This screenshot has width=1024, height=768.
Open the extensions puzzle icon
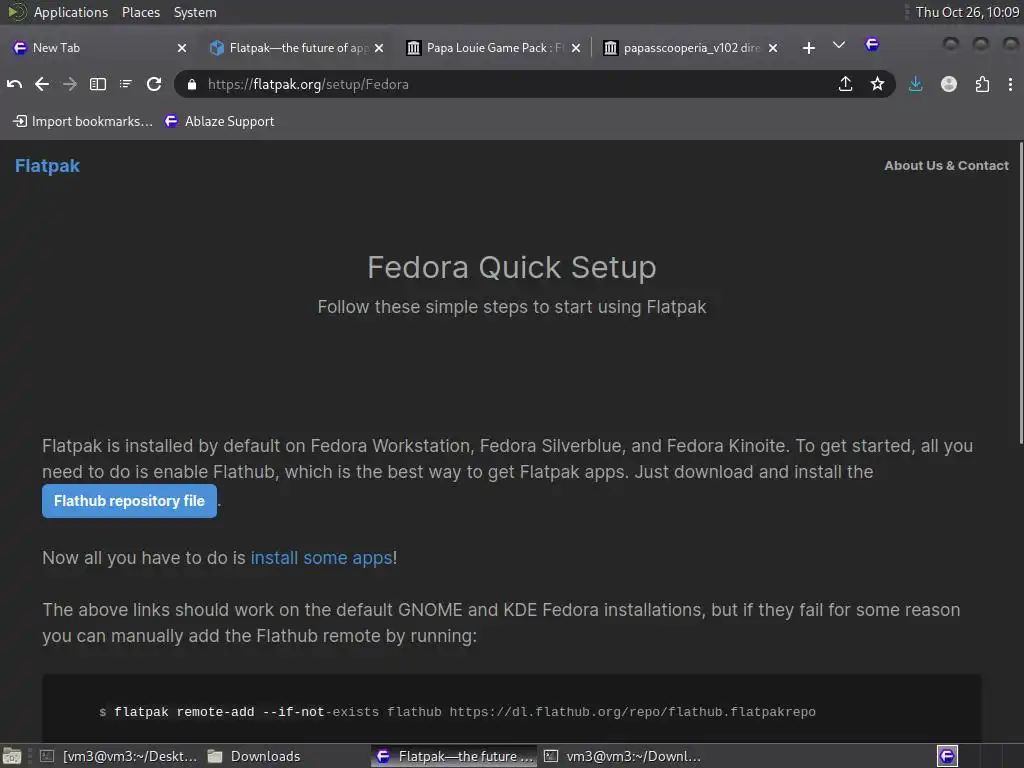click(x=982, y=84)
